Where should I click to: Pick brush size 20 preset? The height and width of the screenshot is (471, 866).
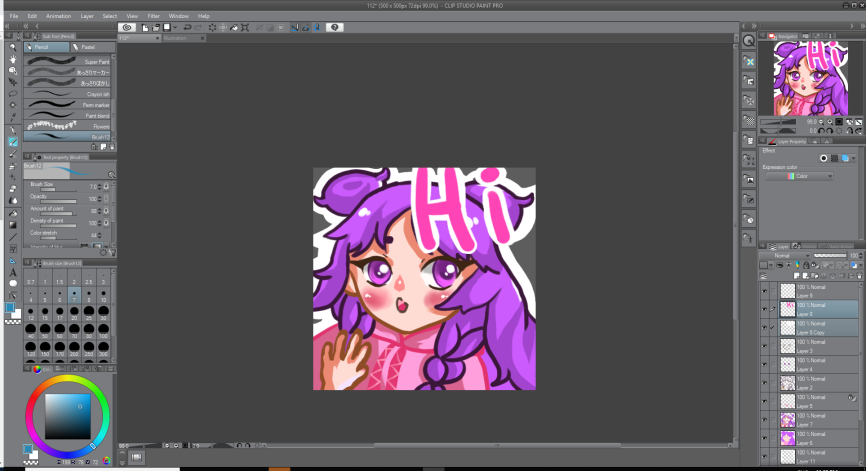74,313
